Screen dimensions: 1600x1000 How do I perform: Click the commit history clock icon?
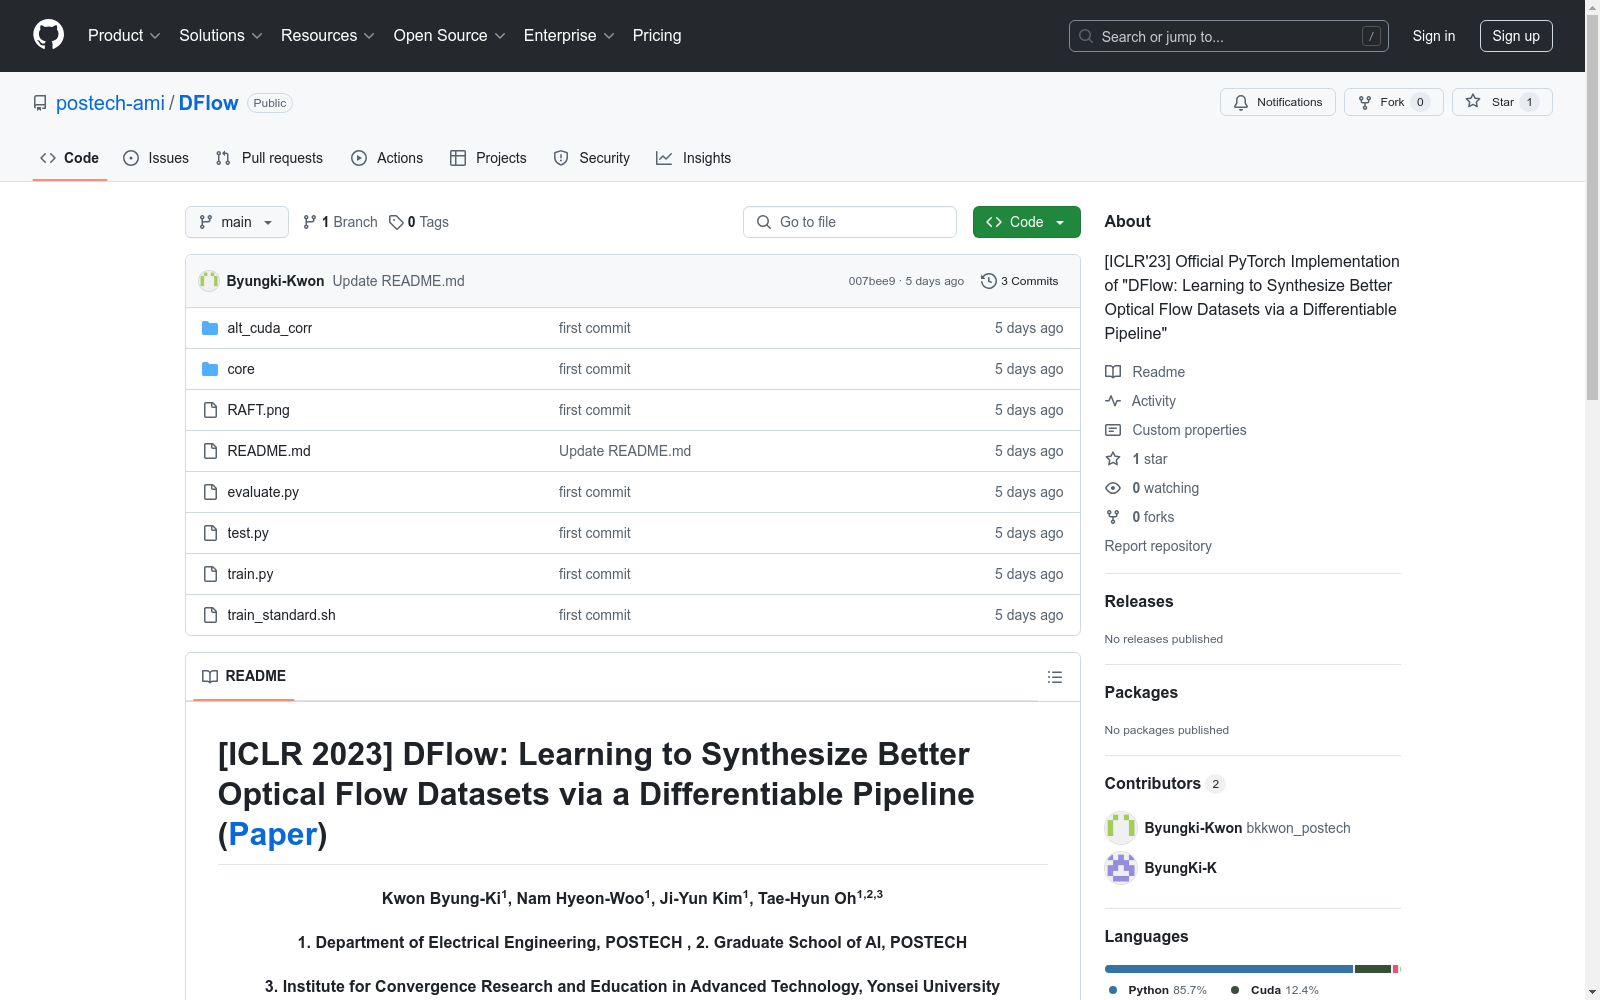coord(989,281)
